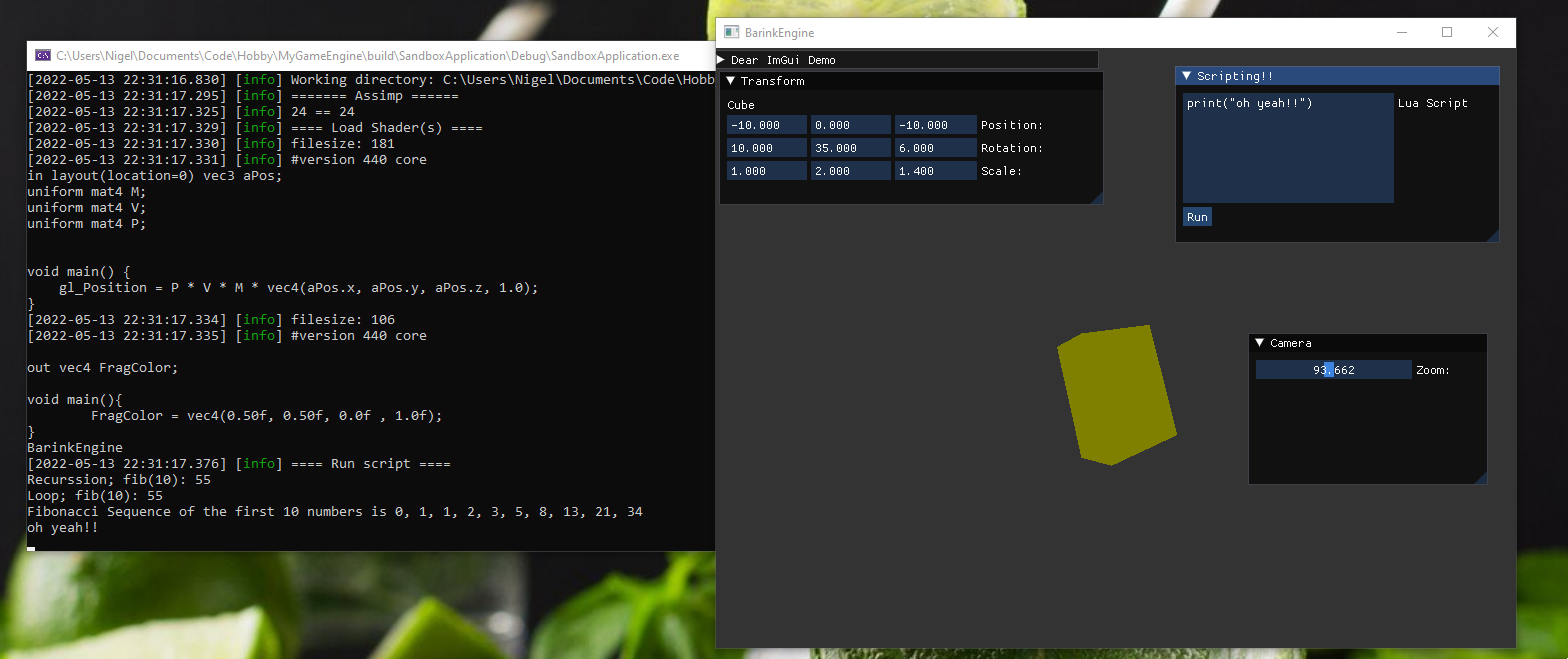Click the Transform panel title text
The image size is (1568, 659).
(x=773, y=81)
